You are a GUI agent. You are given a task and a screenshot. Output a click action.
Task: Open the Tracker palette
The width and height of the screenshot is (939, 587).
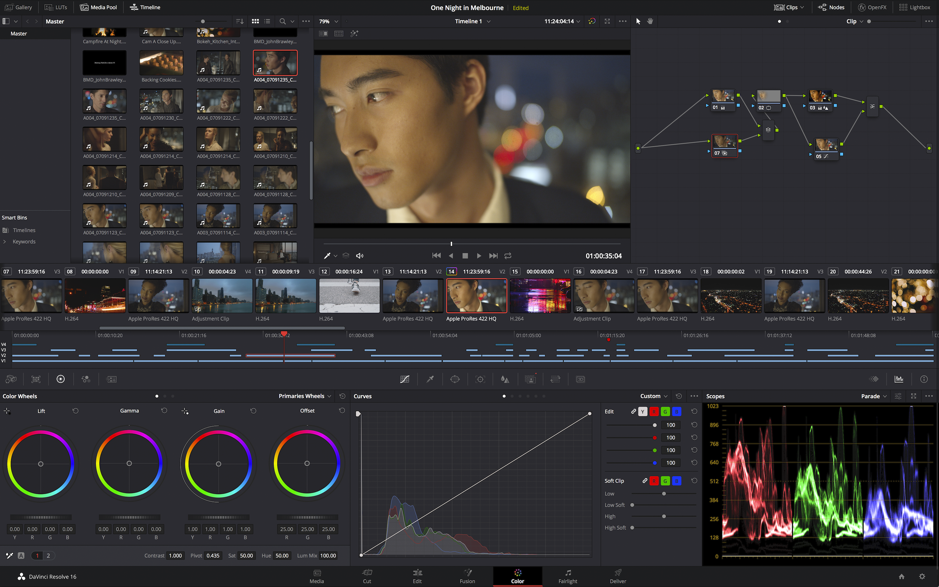479,379
